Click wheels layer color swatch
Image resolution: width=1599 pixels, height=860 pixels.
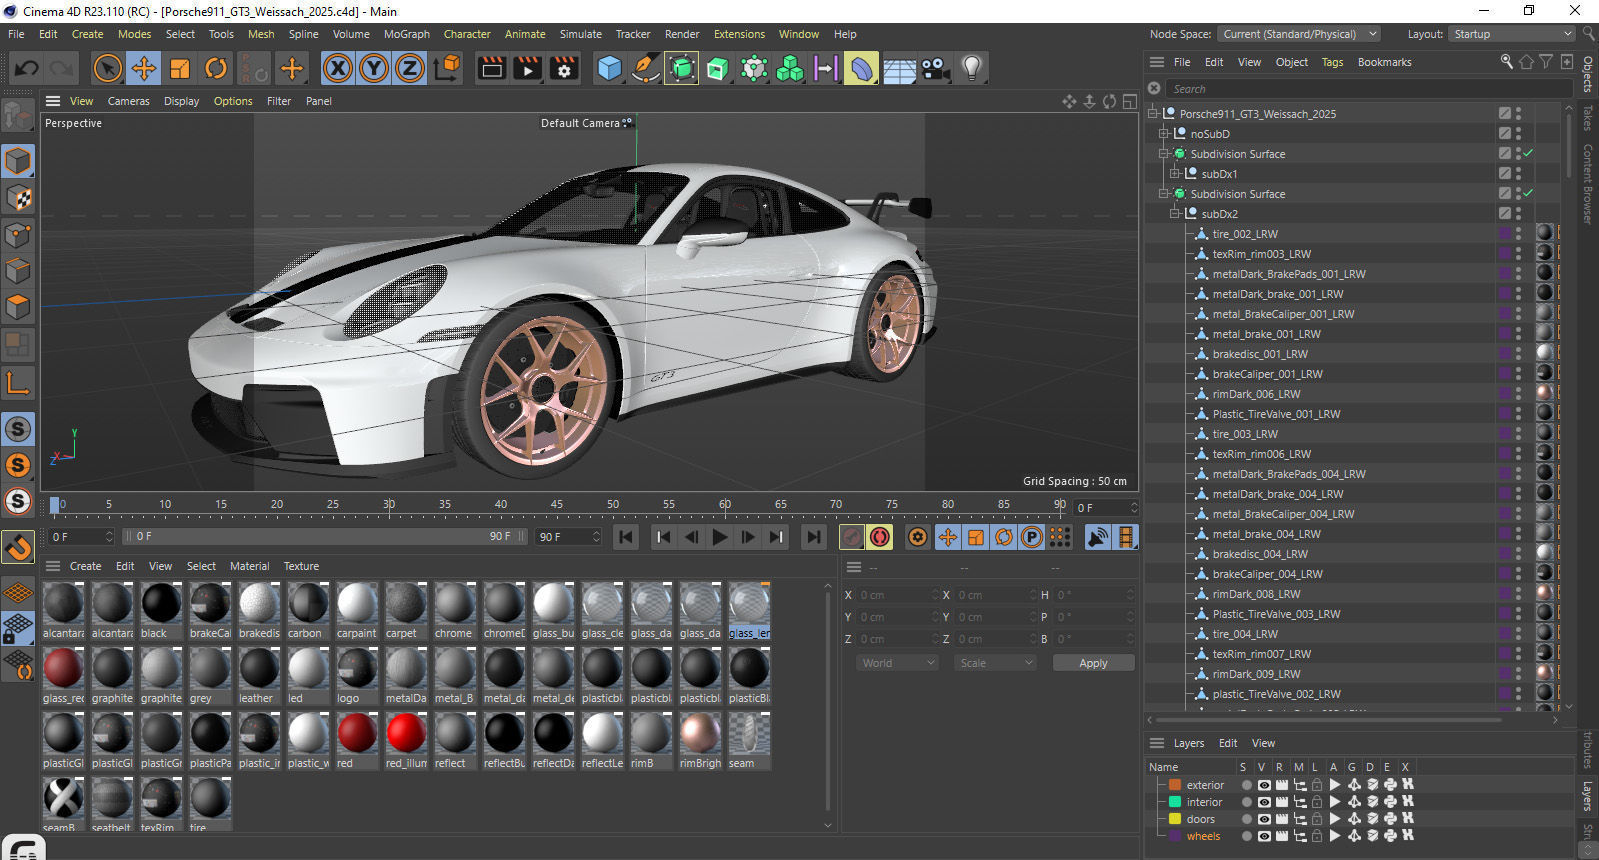[x=1175, y=836]
